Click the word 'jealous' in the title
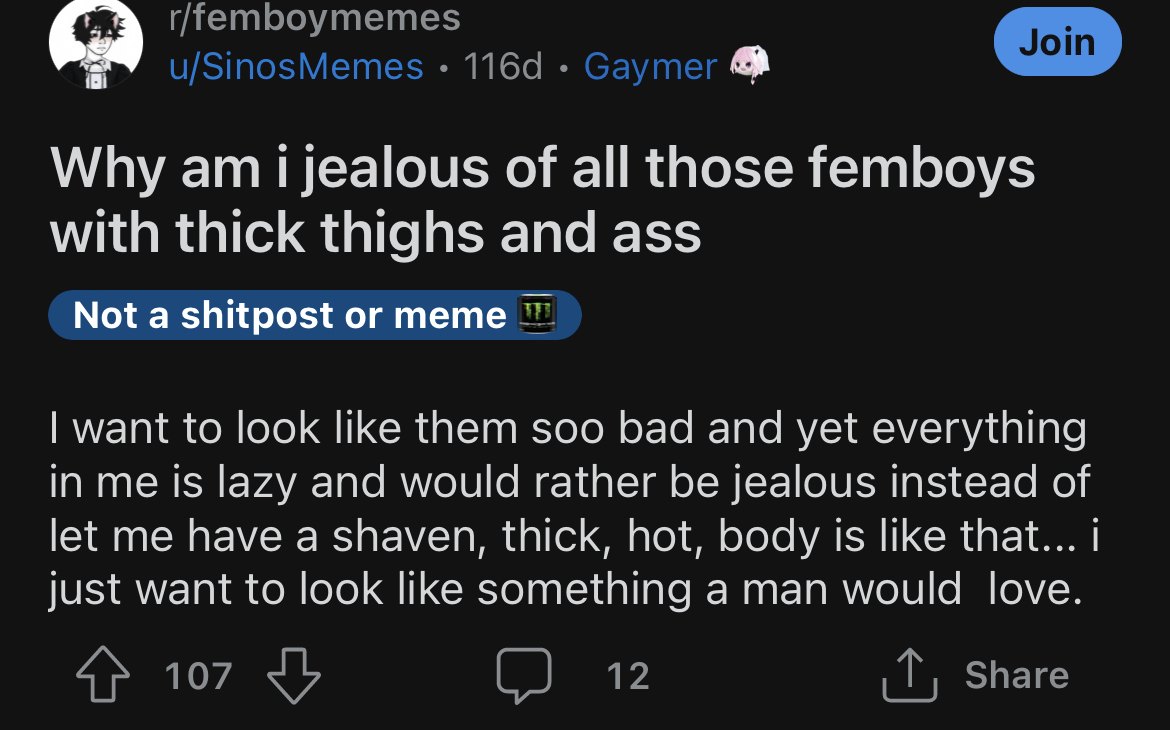This screenshot has height=730, width=1170. tap(395, 169)
